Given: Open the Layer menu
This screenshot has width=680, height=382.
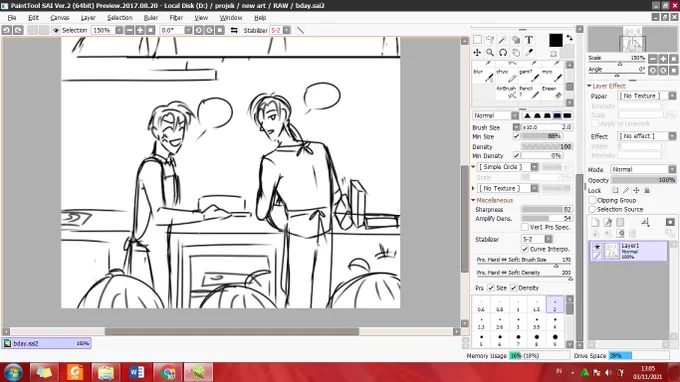Looking at the screenshot, I should (x=88, y=18).
